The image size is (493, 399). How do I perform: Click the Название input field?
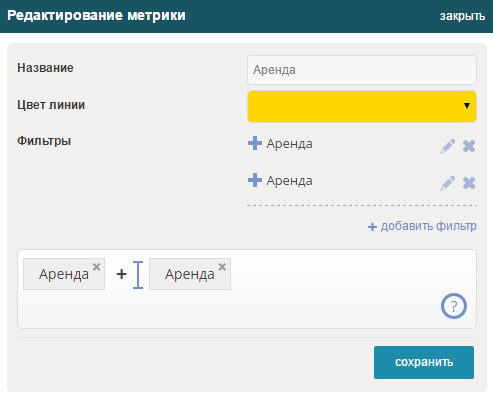(362, 70)
